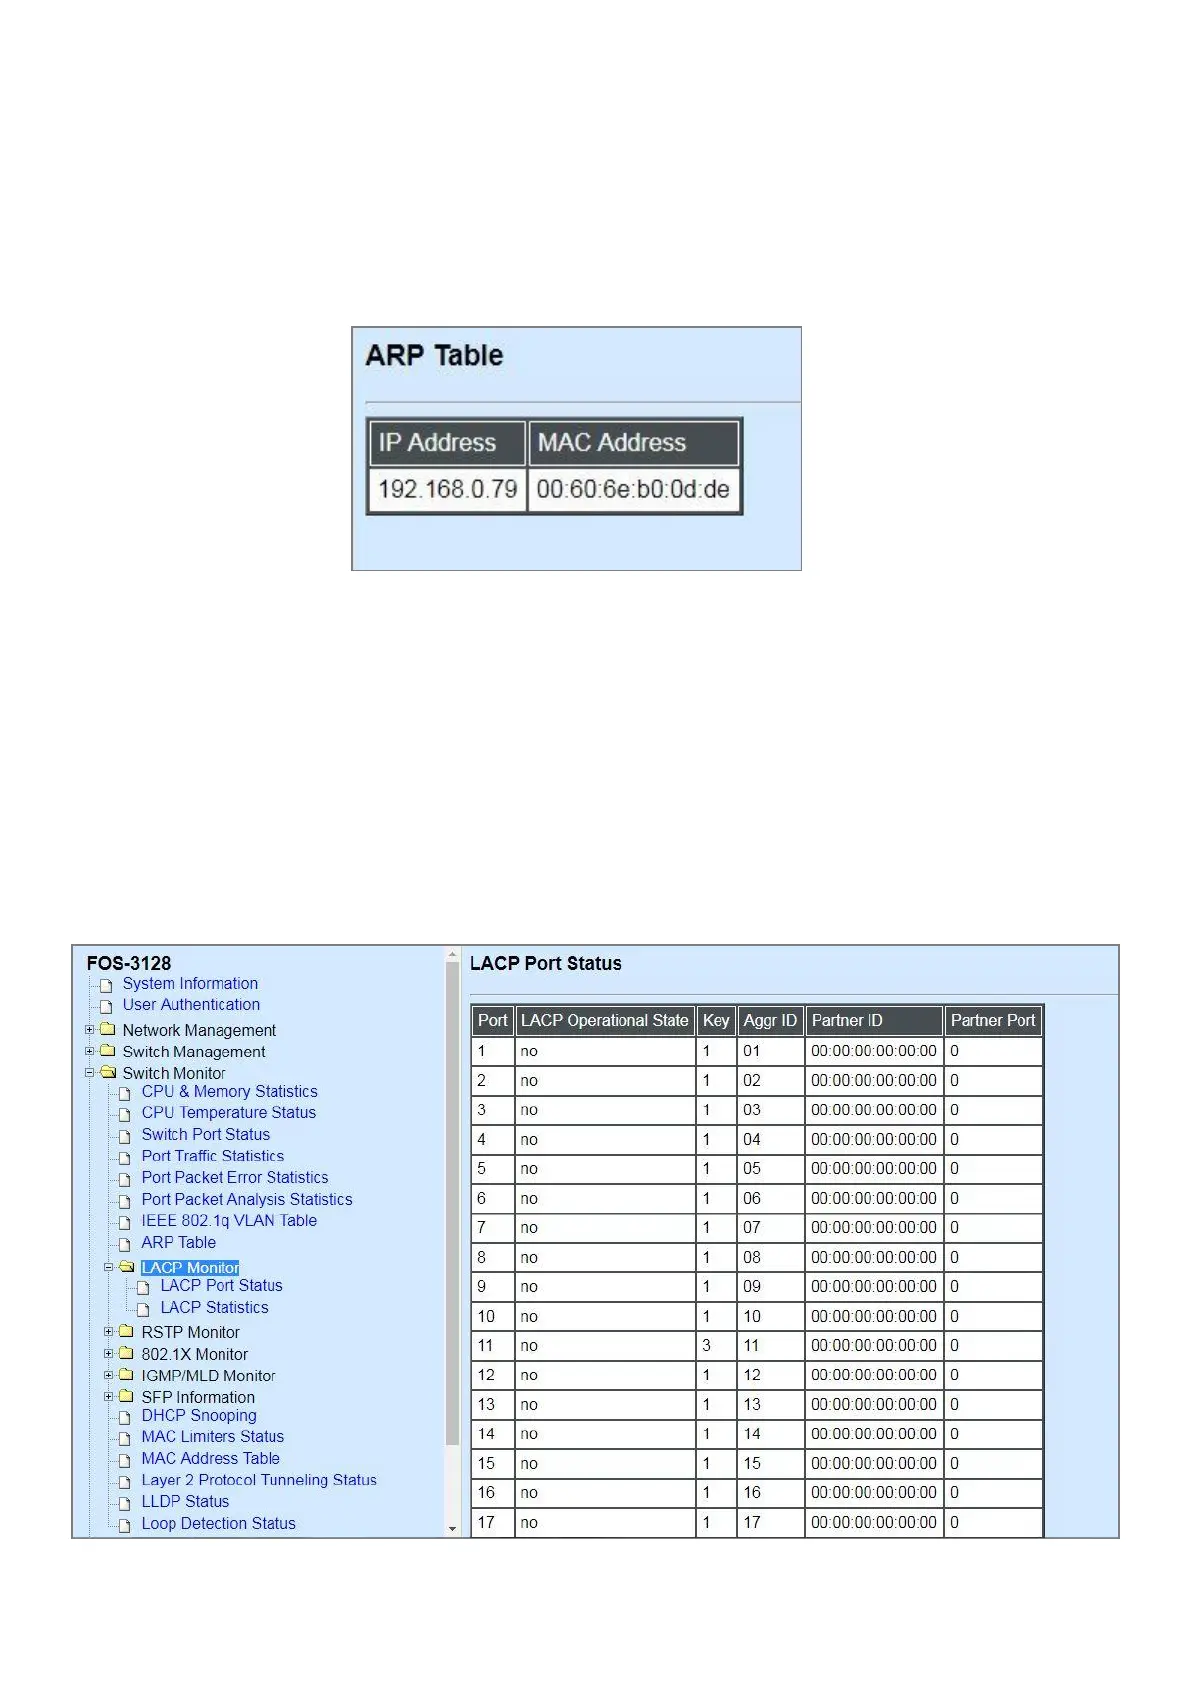Click Switch Port Status page icon

click(125, 1137)
